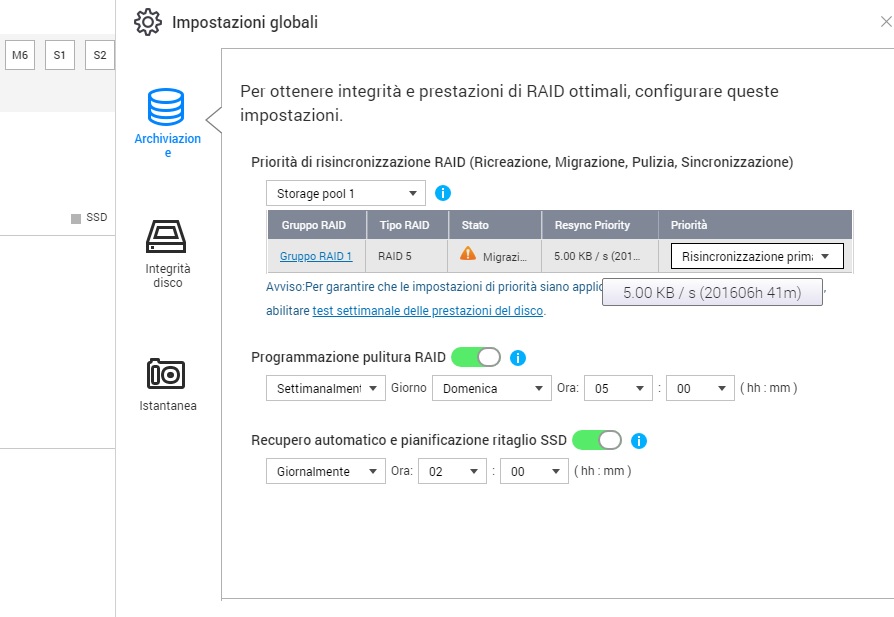Click info icon beside Programmazione pulitura RAID
Image resolution: width=894 pixels, height=617 pixels.
coord(518,358)
